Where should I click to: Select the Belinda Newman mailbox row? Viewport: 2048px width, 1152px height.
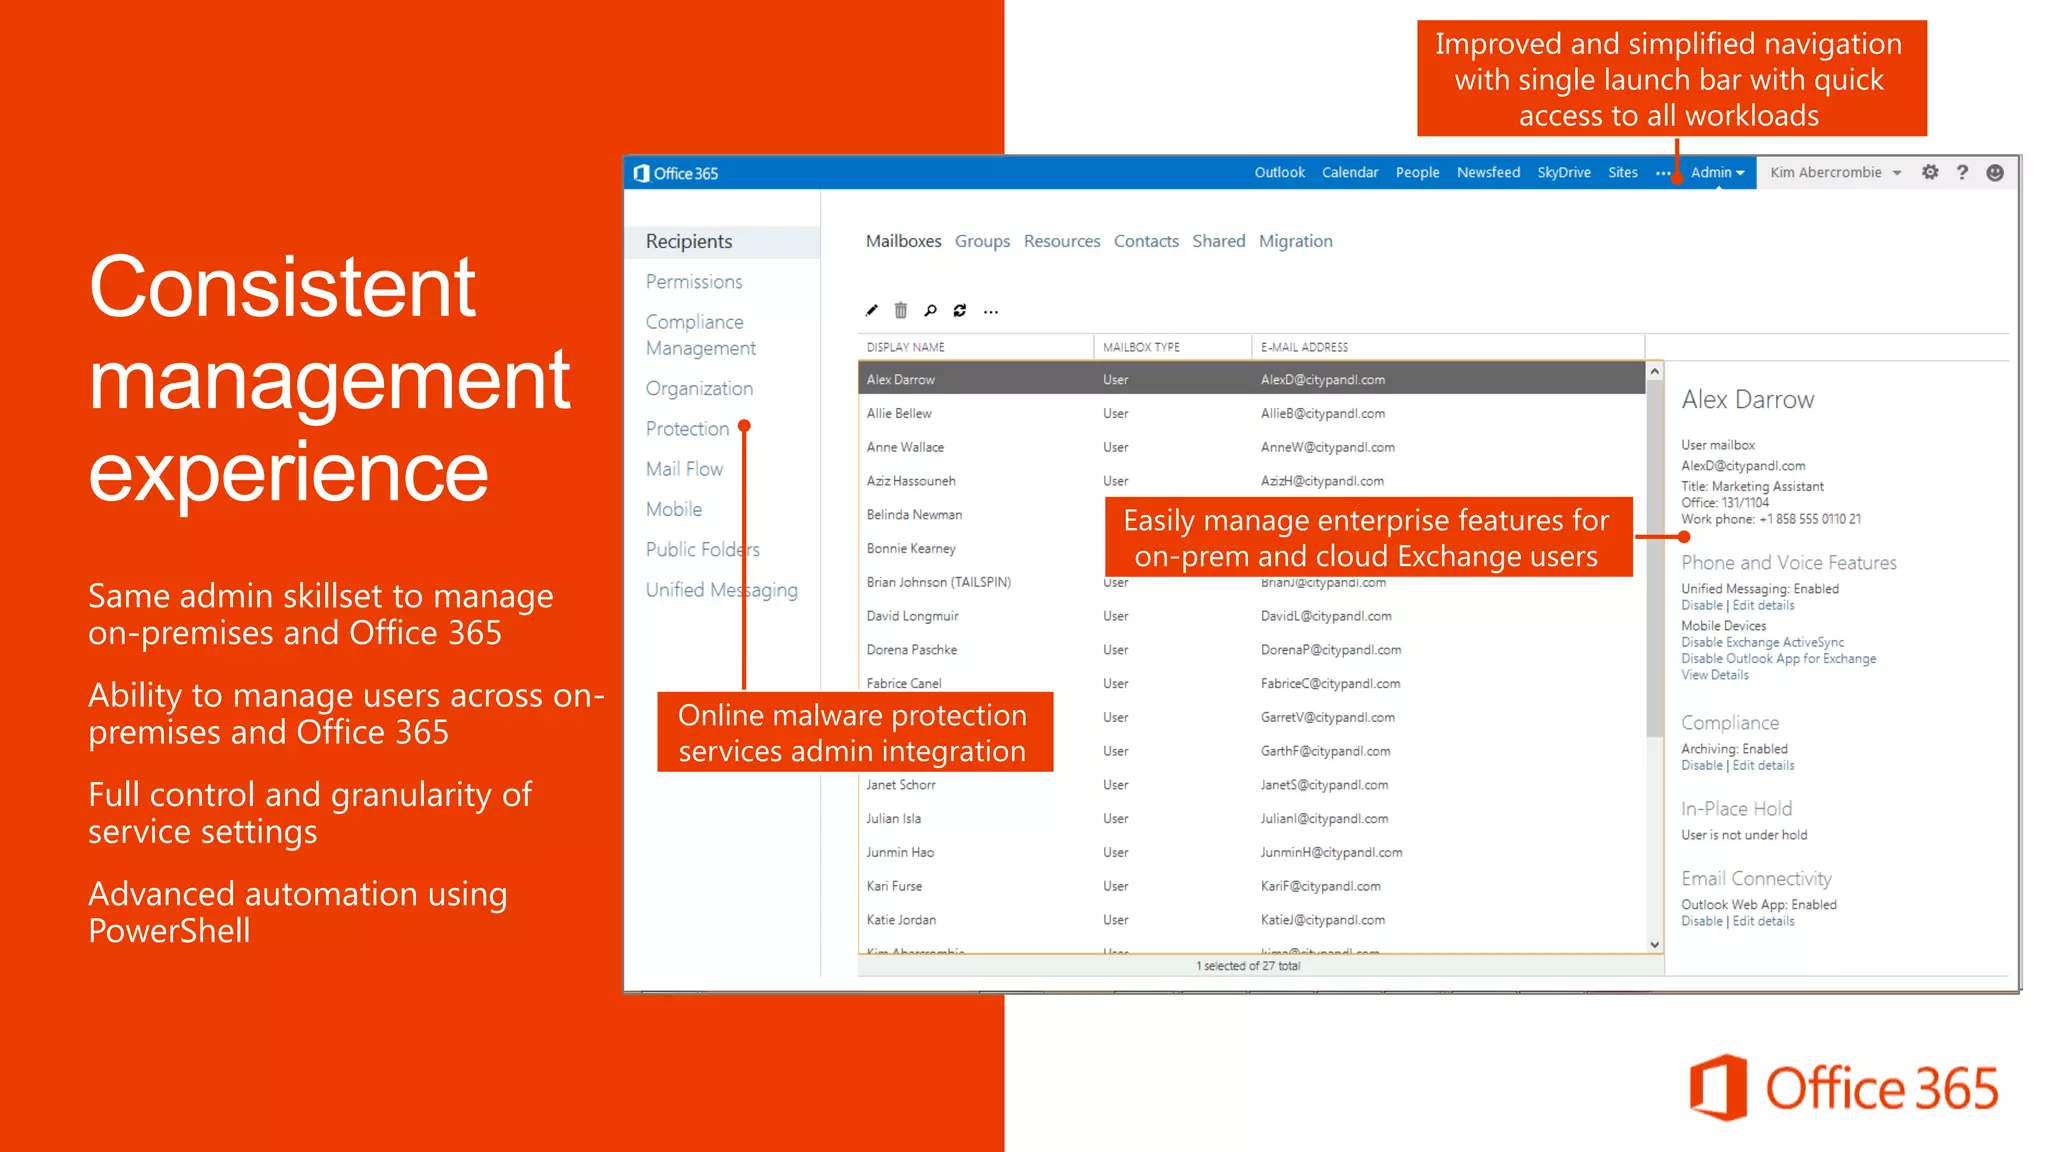981,515
